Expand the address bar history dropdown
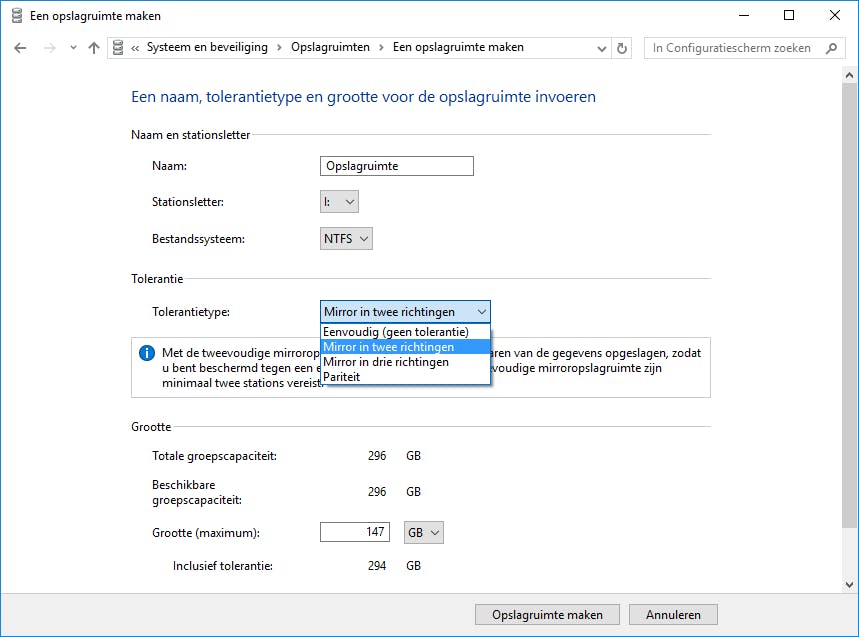Image resolution: width=859 pixels, height=637 pixels. pos(602,49)
